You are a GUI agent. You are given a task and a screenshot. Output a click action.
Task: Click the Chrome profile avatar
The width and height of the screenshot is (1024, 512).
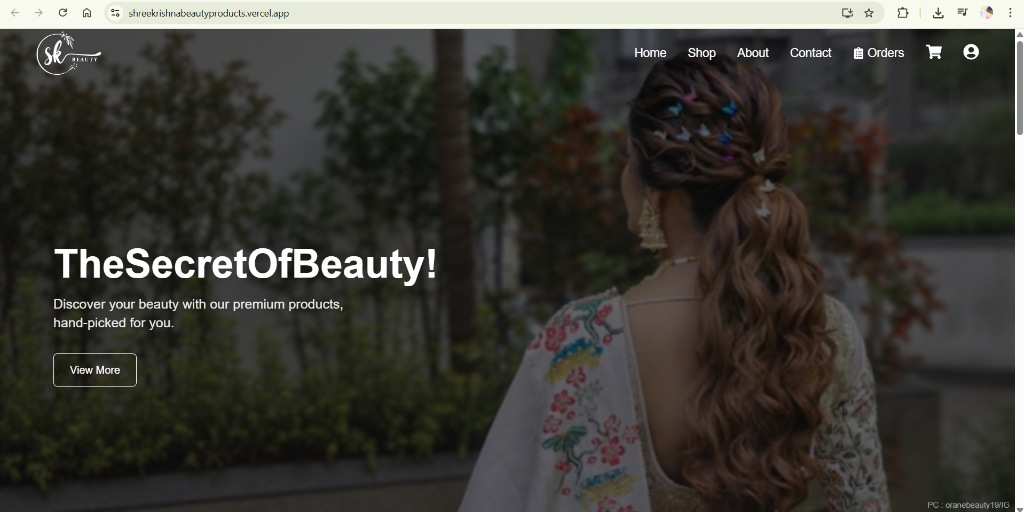point(987,13)
